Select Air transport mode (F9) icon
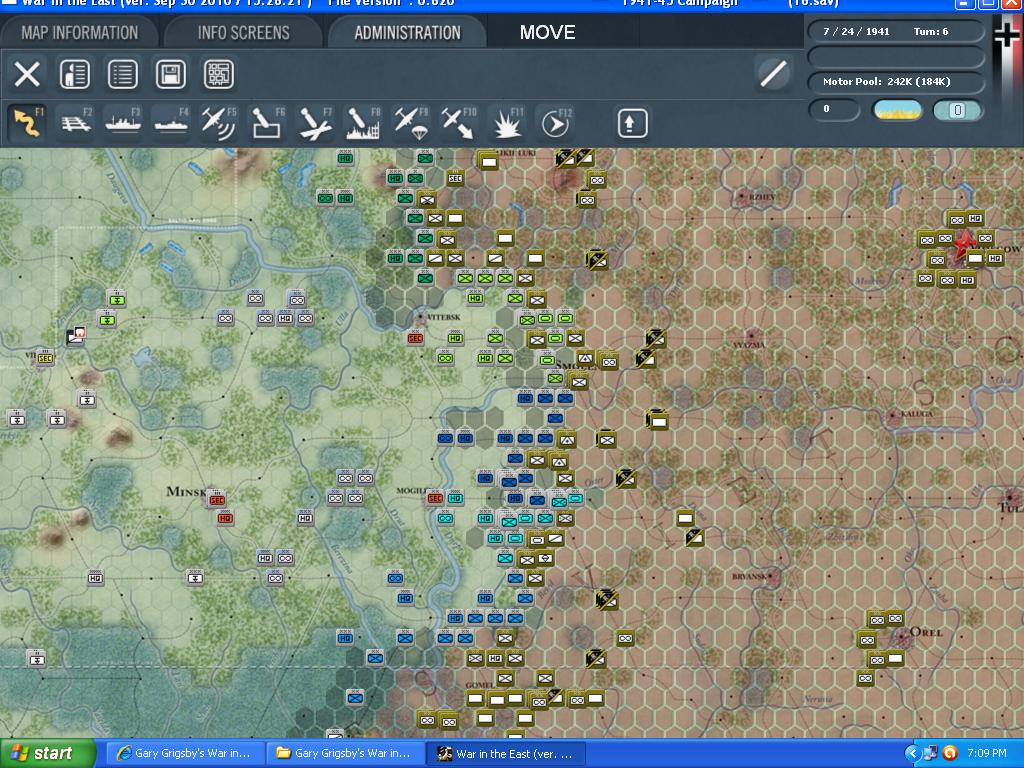The image size is (1024, 768). (410, 123)
